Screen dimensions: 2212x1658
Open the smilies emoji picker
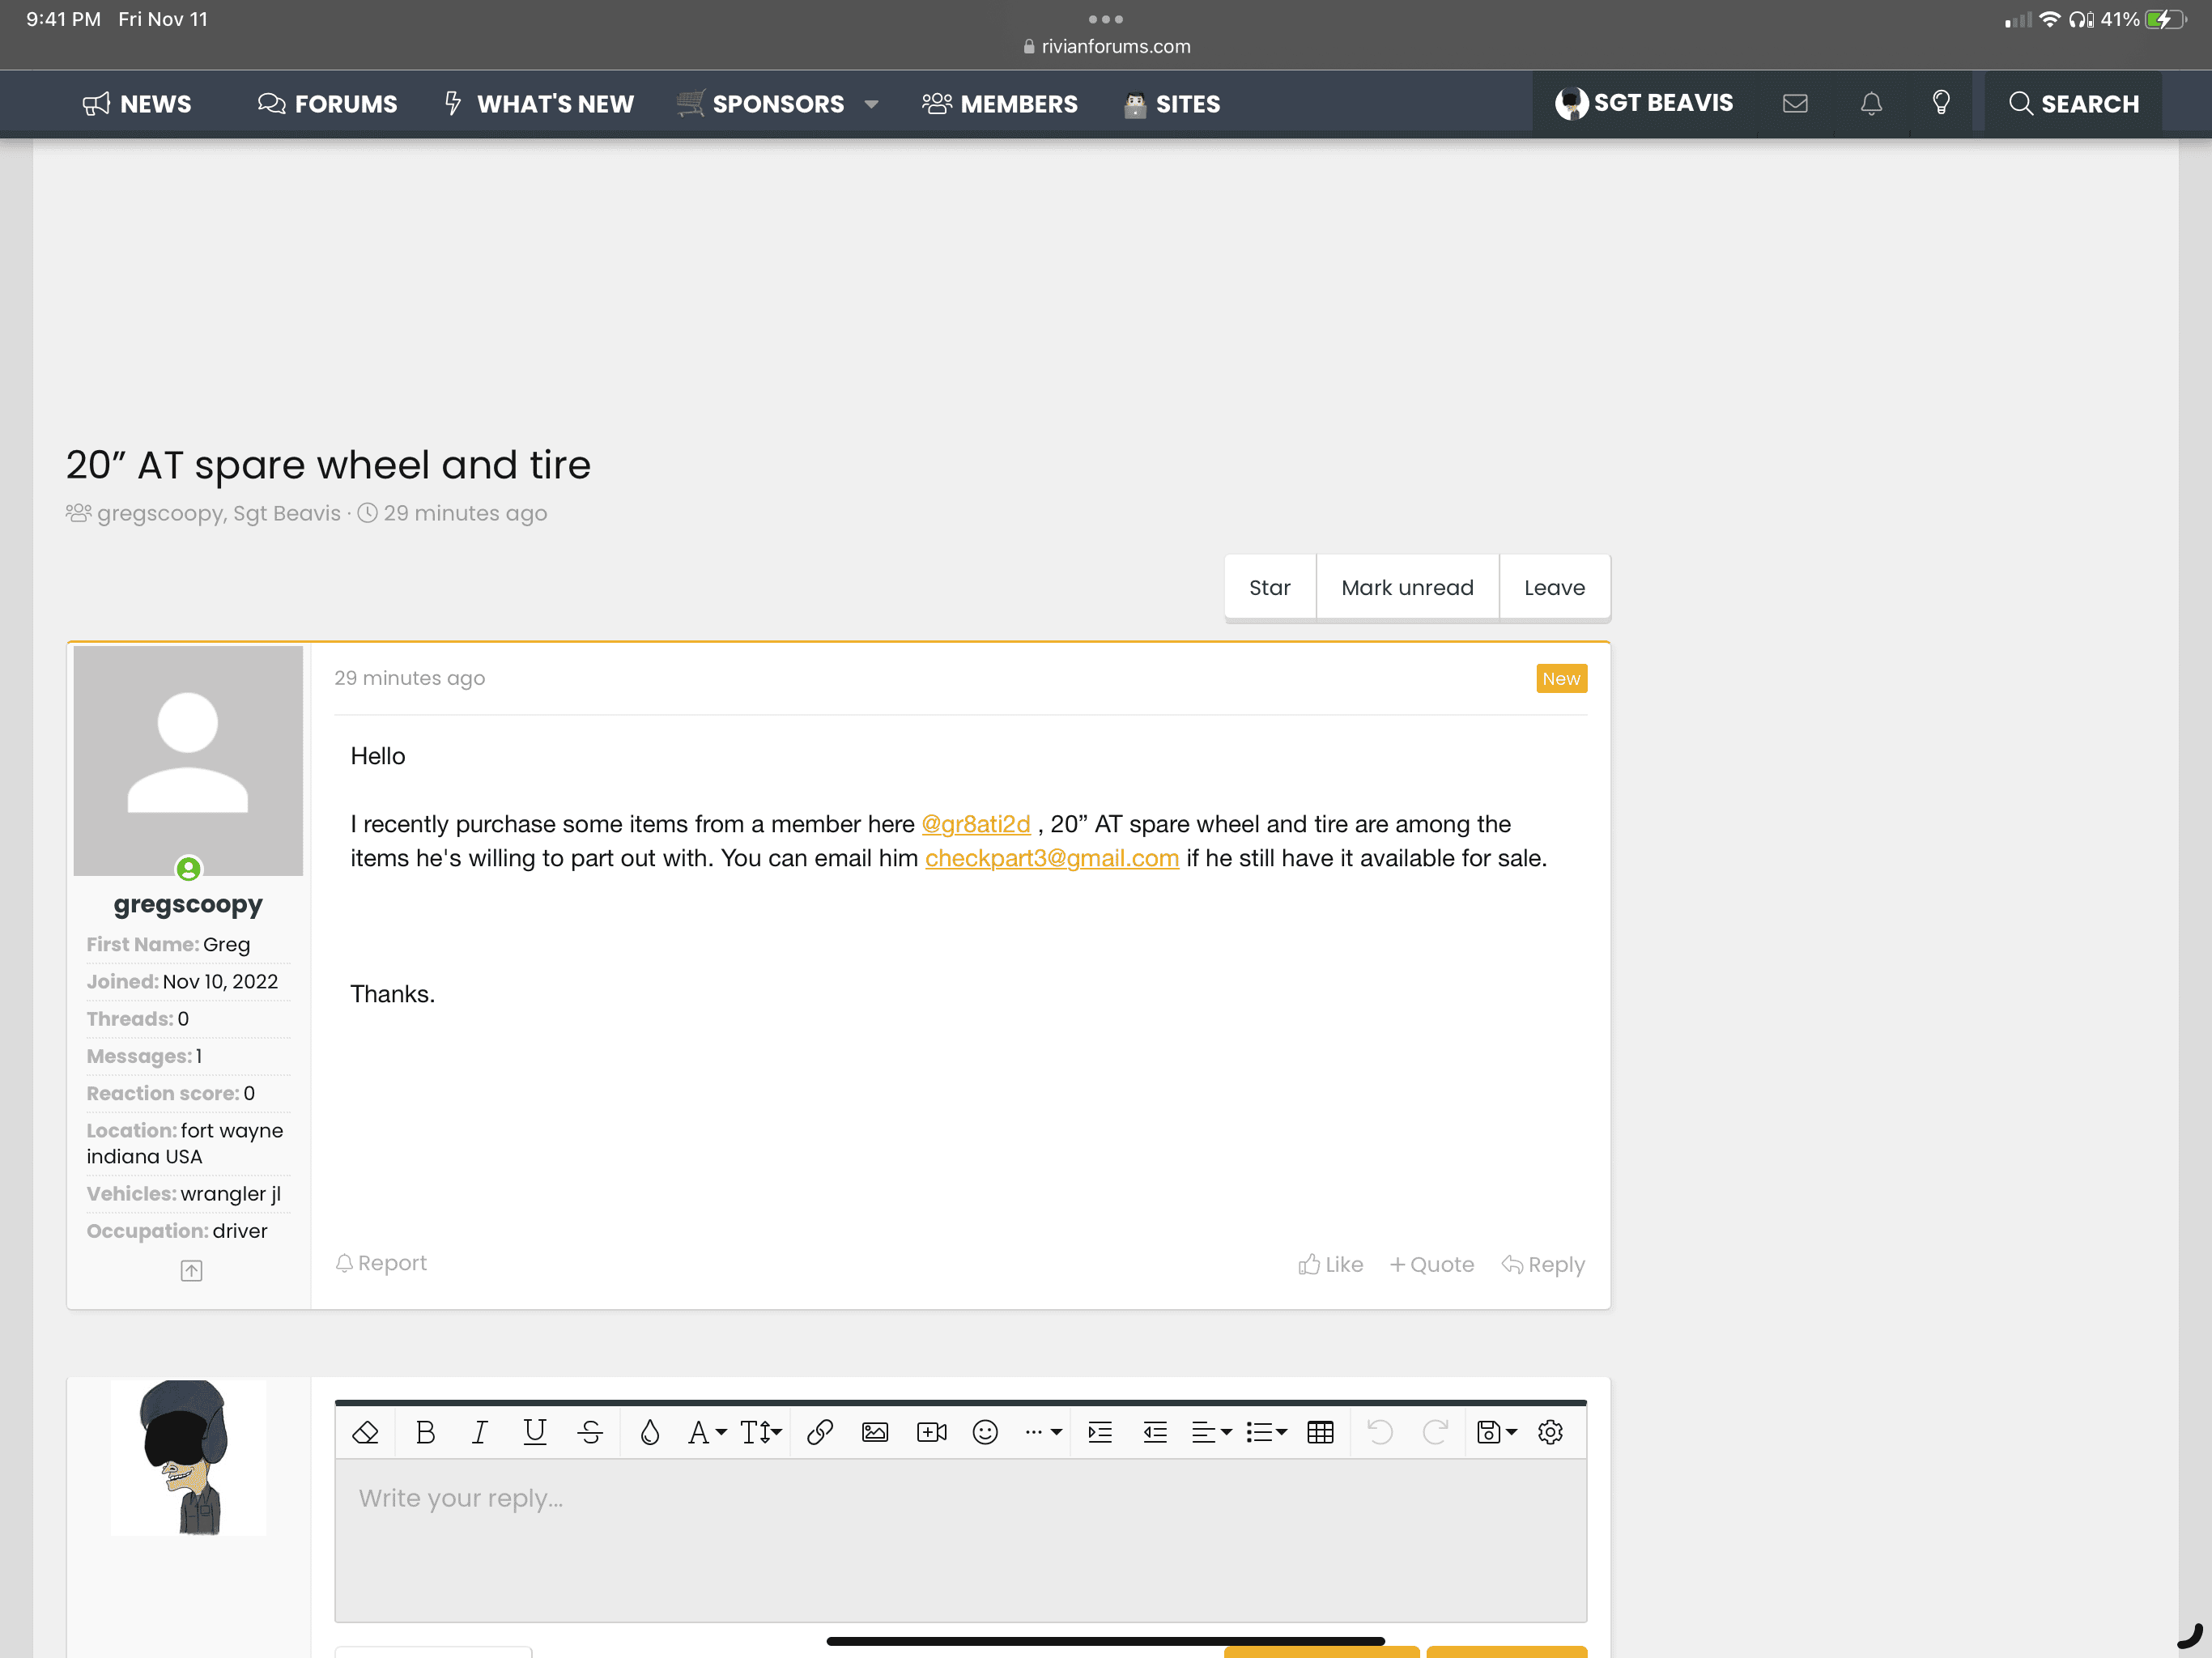tap(985, 1432)
